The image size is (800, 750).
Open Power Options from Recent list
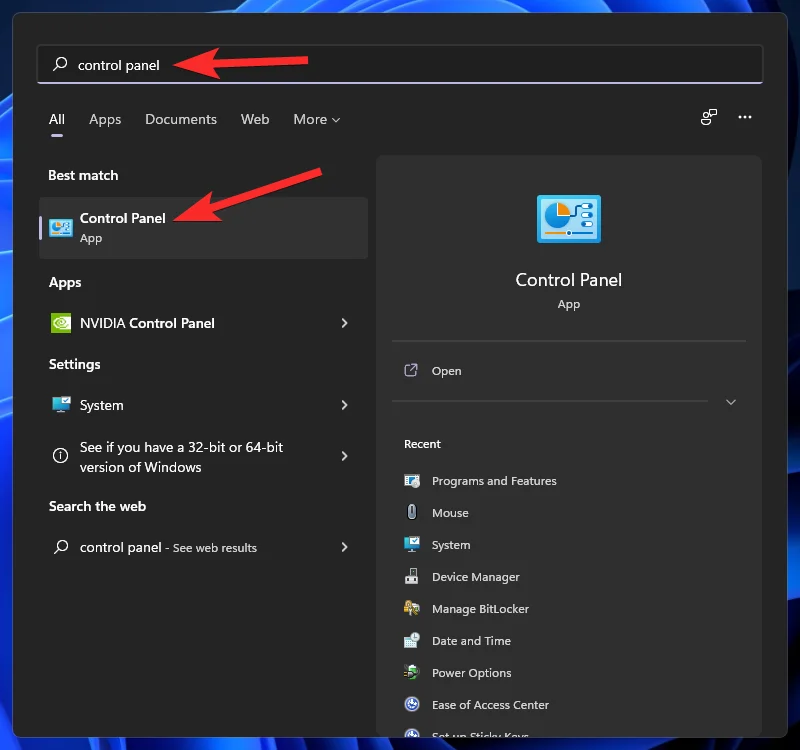[471, 673]
